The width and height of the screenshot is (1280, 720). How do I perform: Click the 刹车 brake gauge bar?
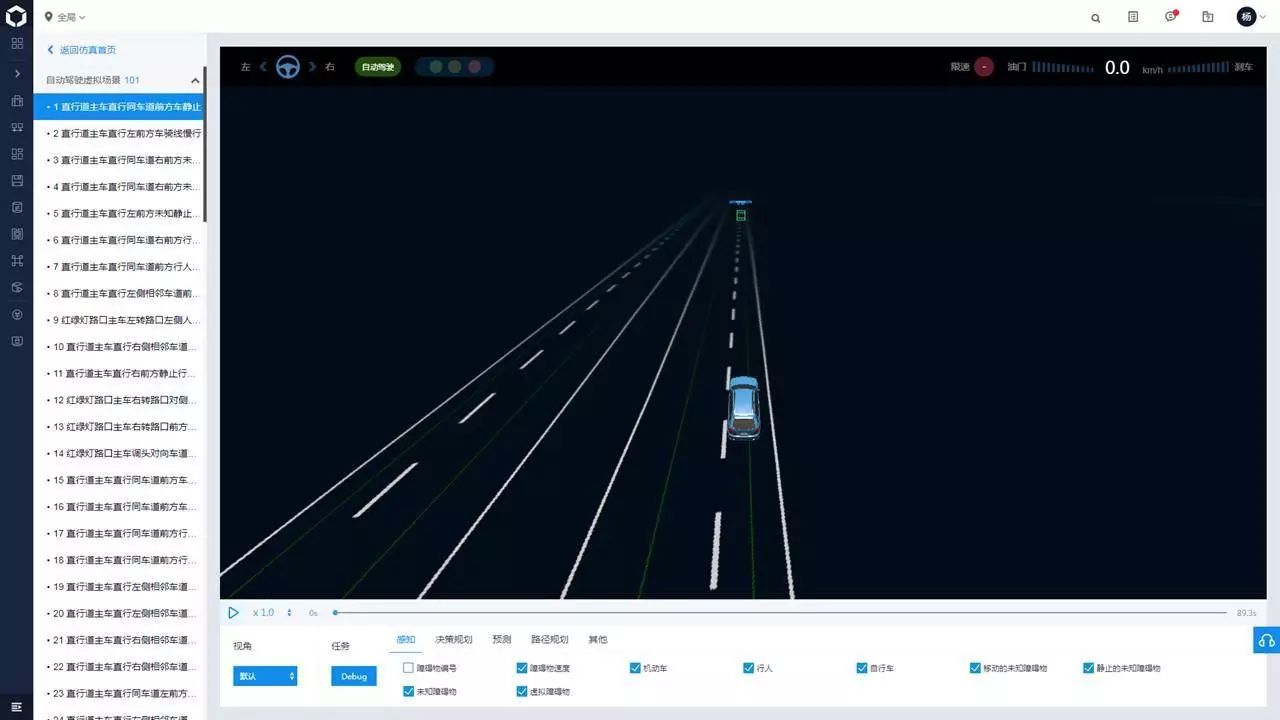1198,67
